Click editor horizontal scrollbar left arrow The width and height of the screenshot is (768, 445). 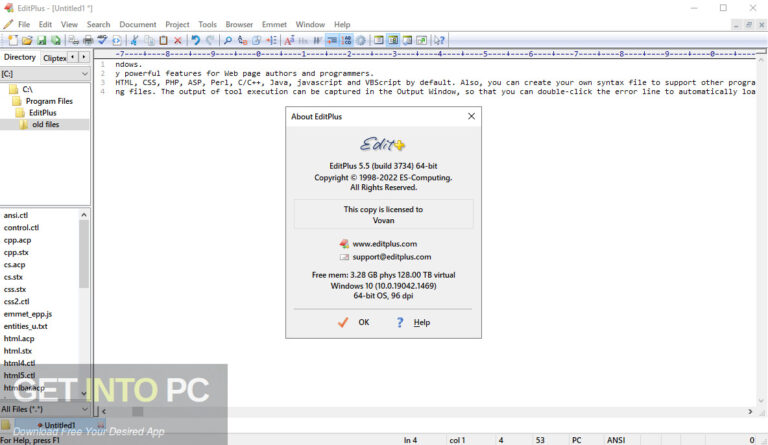104,412
